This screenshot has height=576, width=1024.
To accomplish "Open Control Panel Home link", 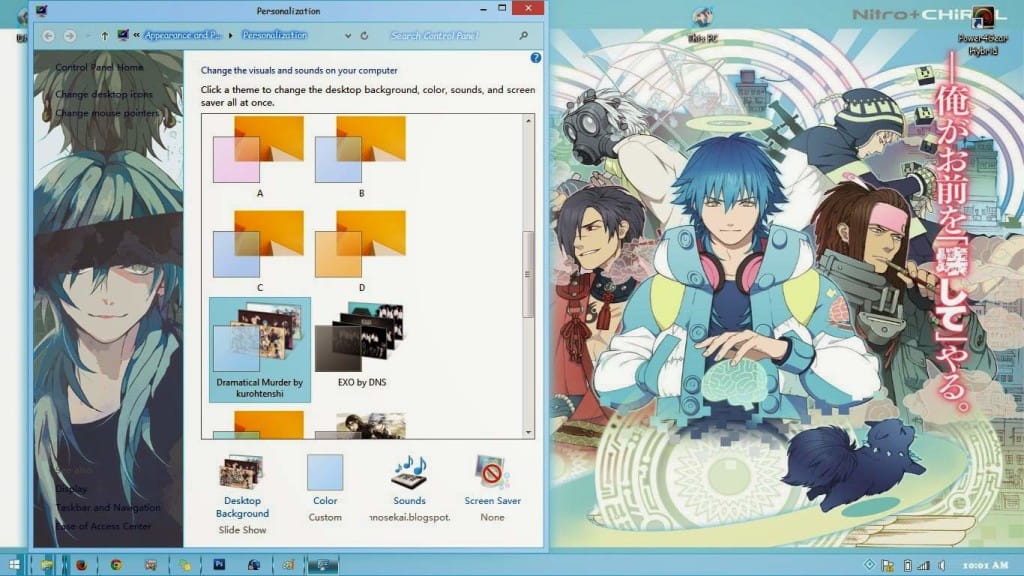I will [x=99, y=67].
